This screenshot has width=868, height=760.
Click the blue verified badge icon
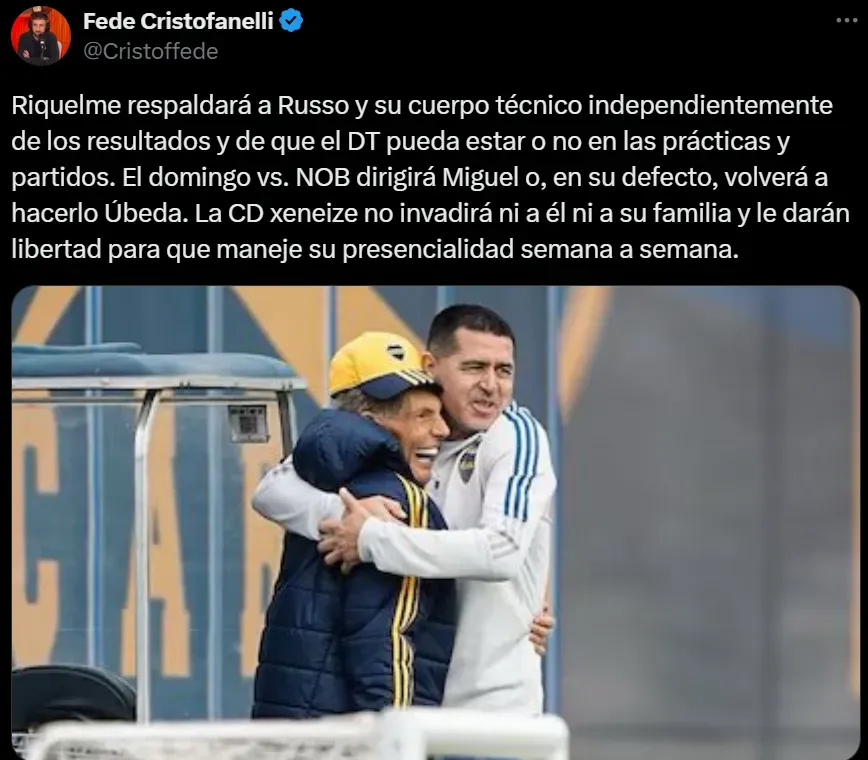(291, 21)
